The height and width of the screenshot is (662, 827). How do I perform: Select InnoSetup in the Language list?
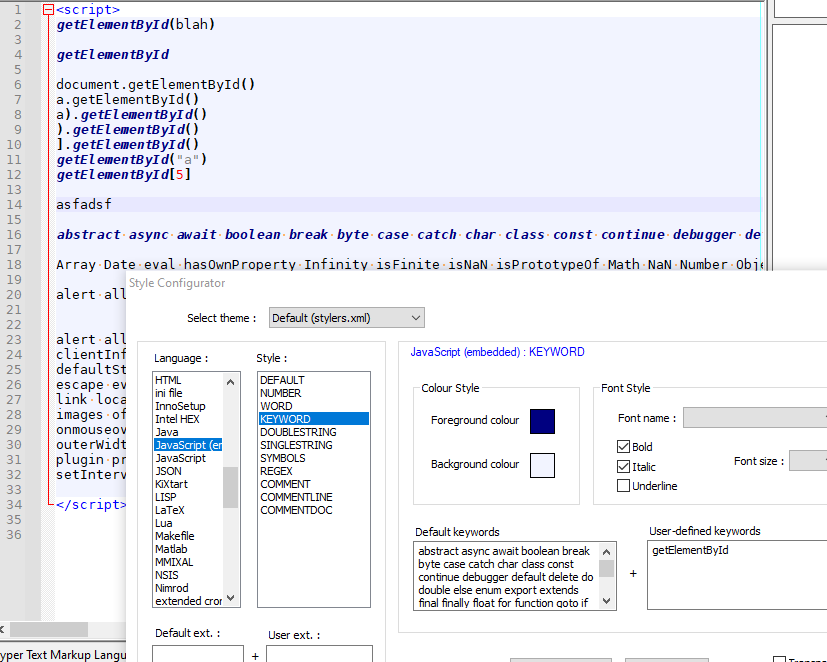(180, 406)
